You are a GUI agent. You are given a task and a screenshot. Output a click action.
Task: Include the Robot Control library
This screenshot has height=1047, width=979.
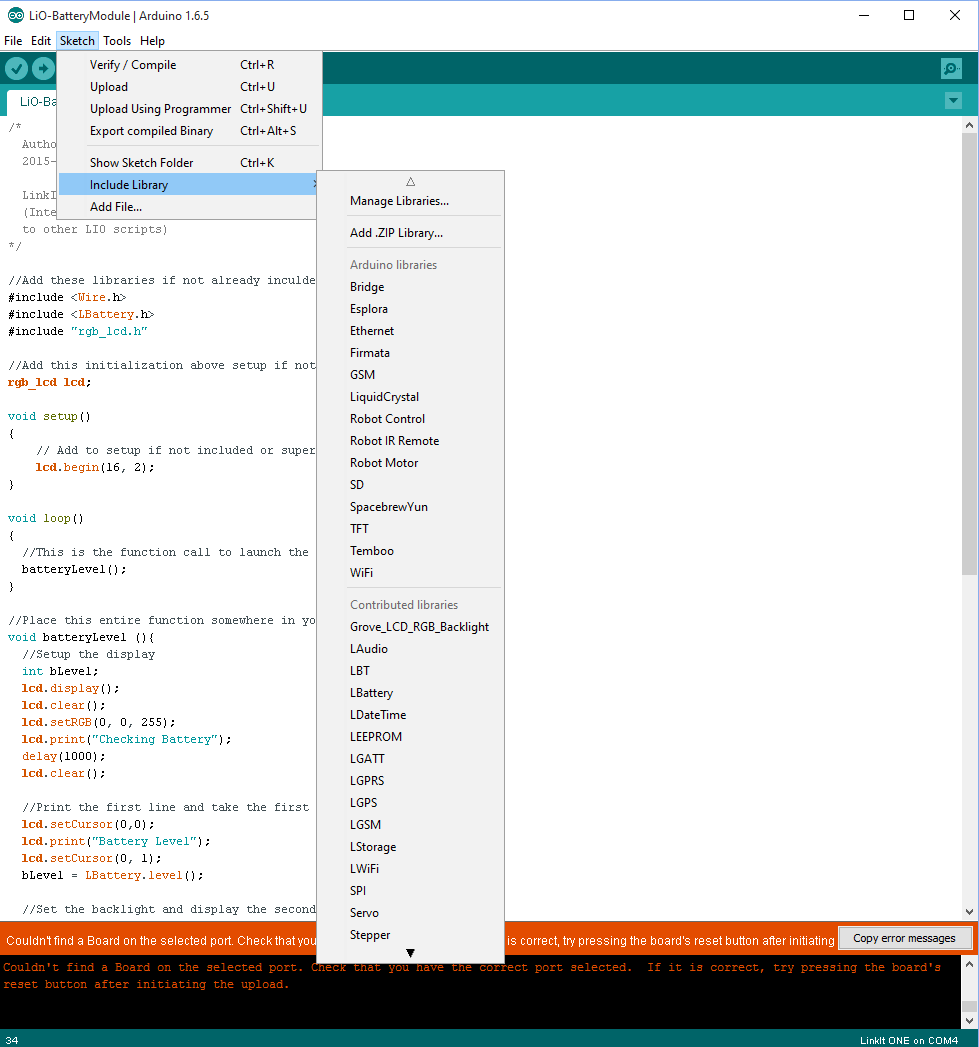click(410, 419)
